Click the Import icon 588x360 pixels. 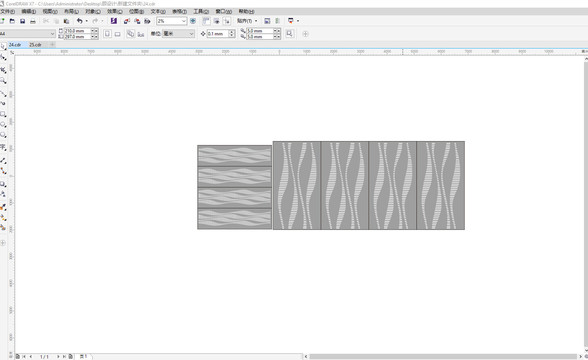coord(127,21)
